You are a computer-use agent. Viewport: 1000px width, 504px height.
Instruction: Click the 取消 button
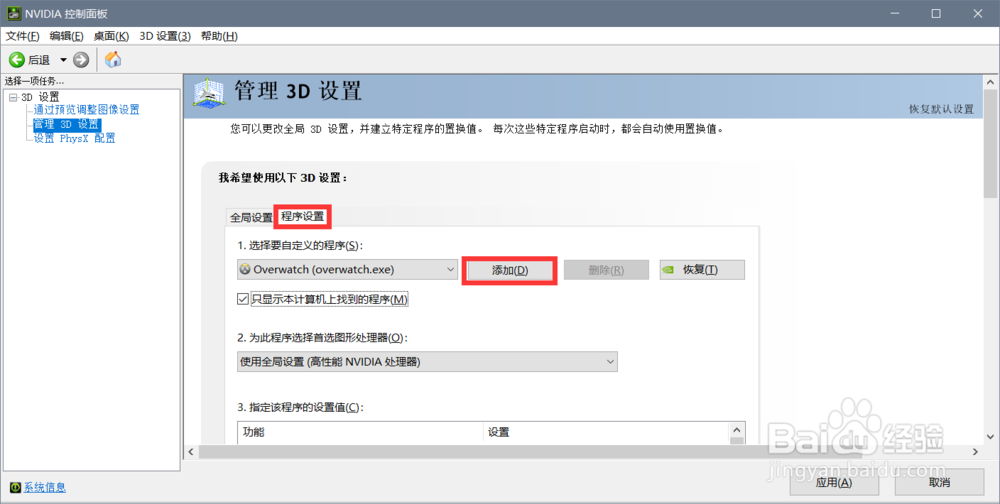pyautogui.click(x=939, y=483)
